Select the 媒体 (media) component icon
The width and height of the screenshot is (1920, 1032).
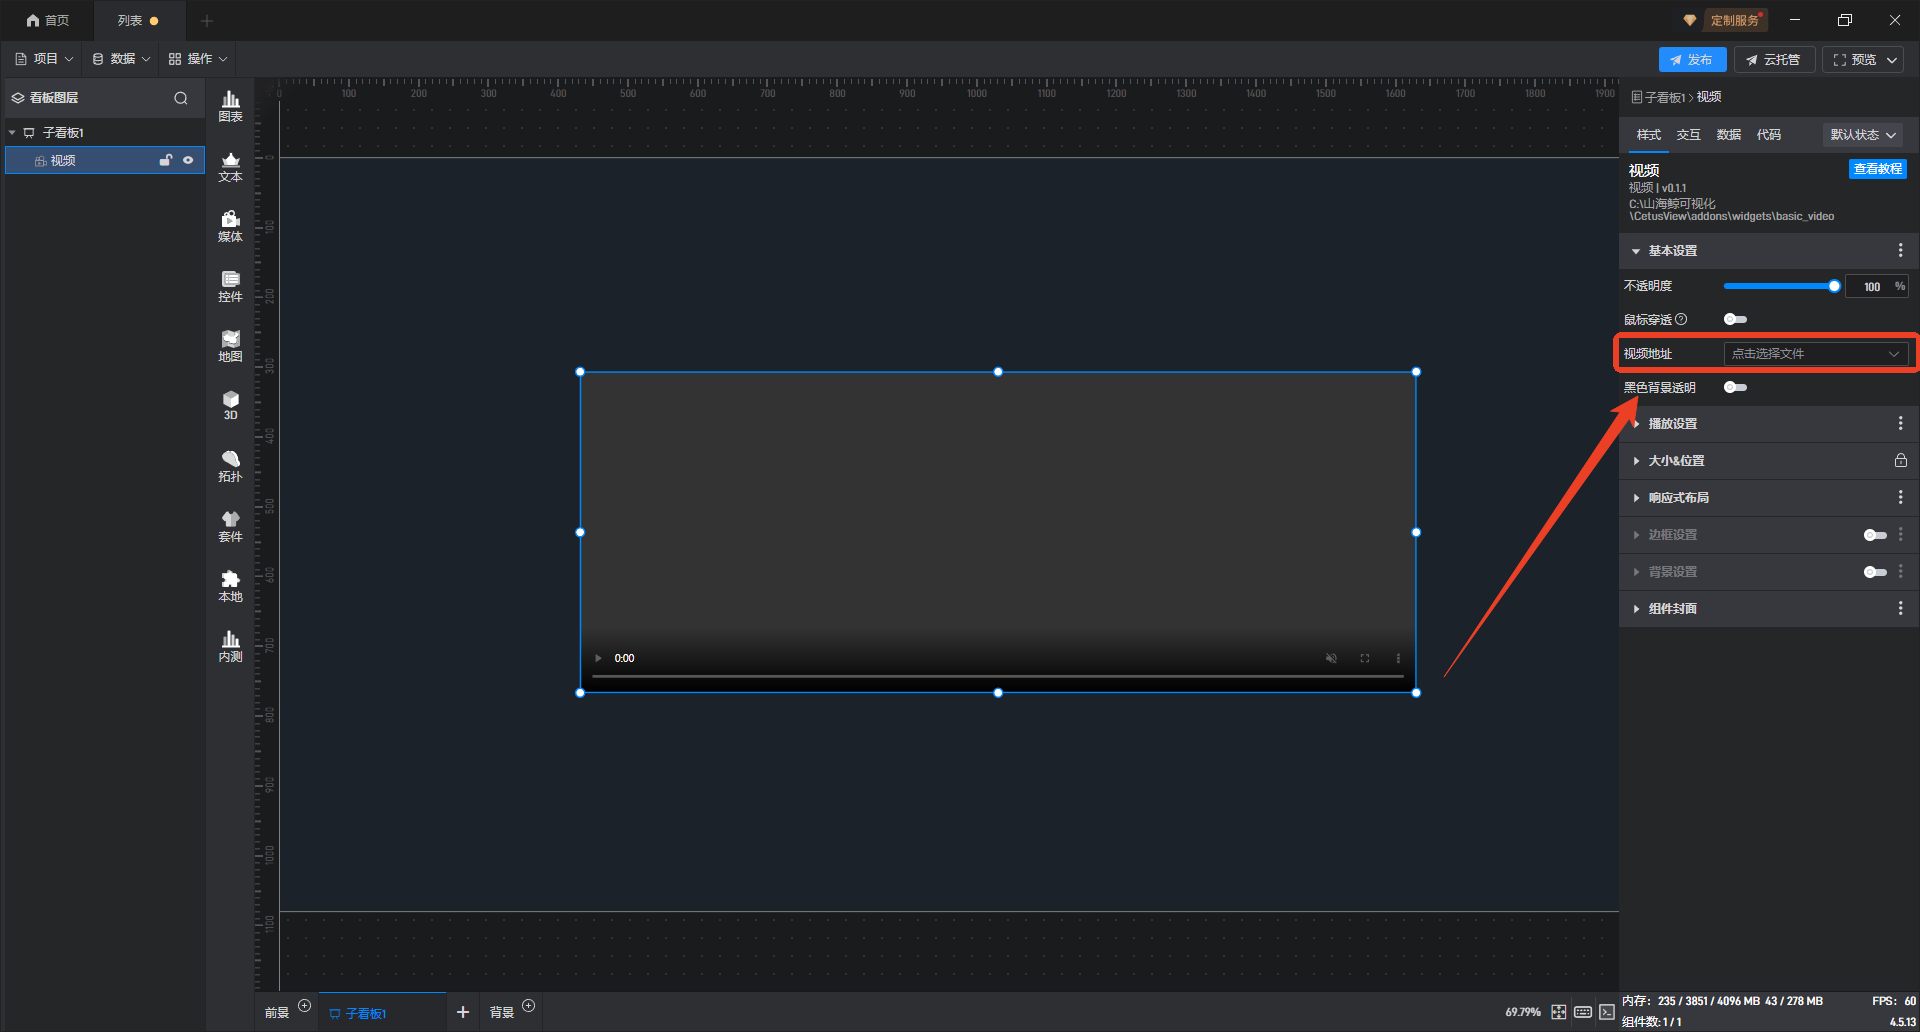pyautogui.click(x=230, y=226)
